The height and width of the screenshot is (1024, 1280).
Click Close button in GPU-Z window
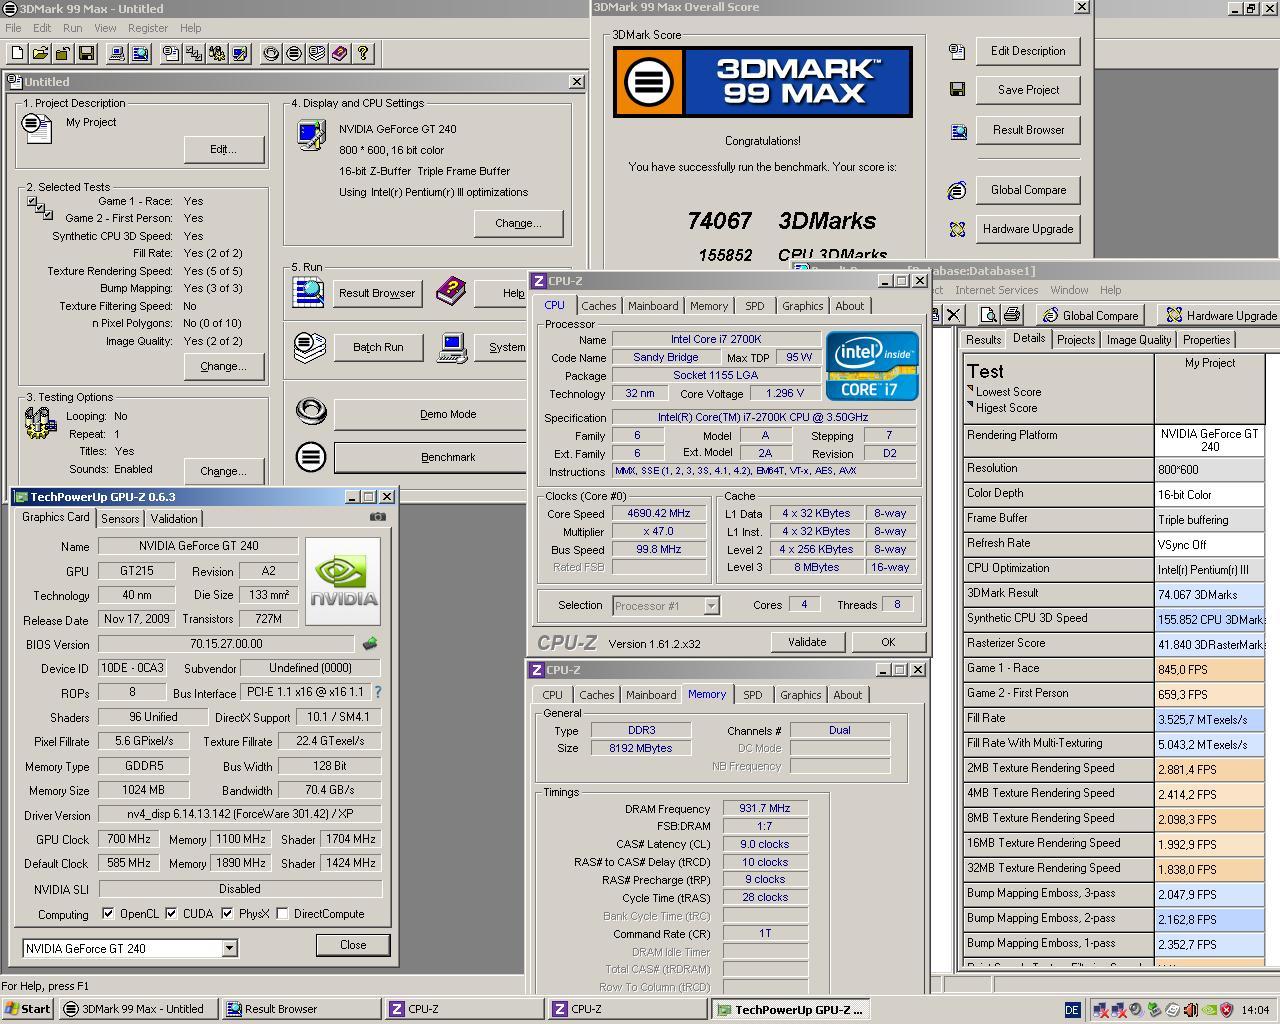click(x=353, y=945)
